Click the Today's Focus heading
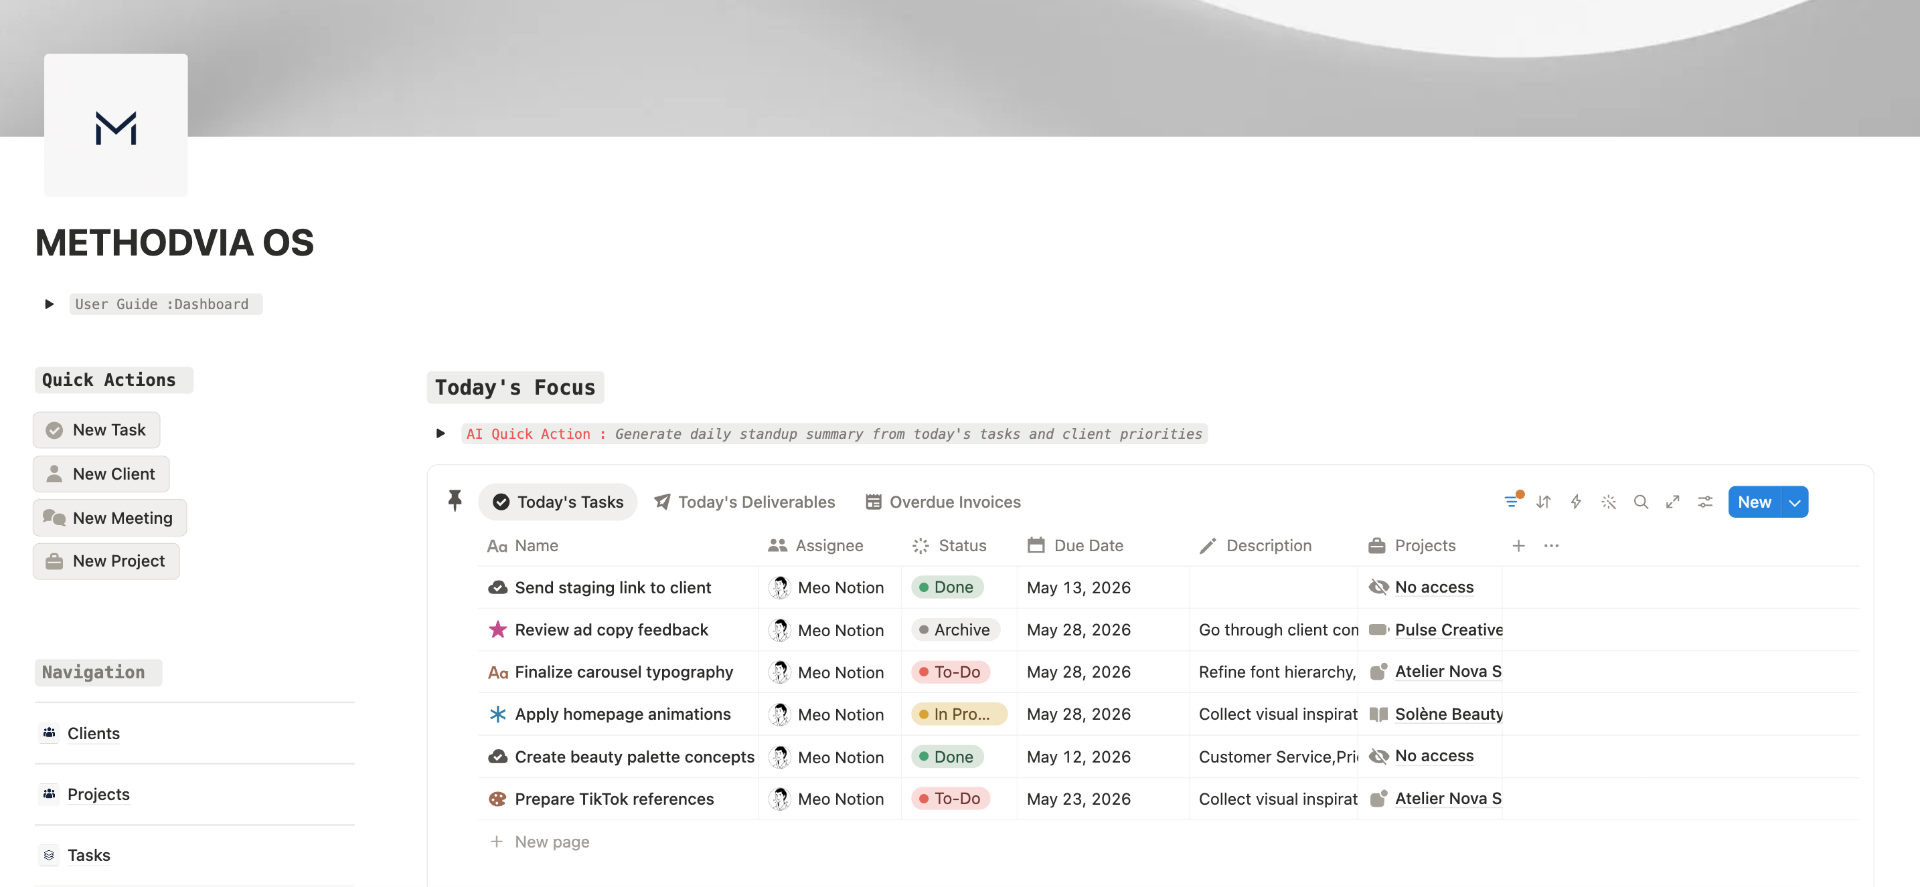 point(515,388)
